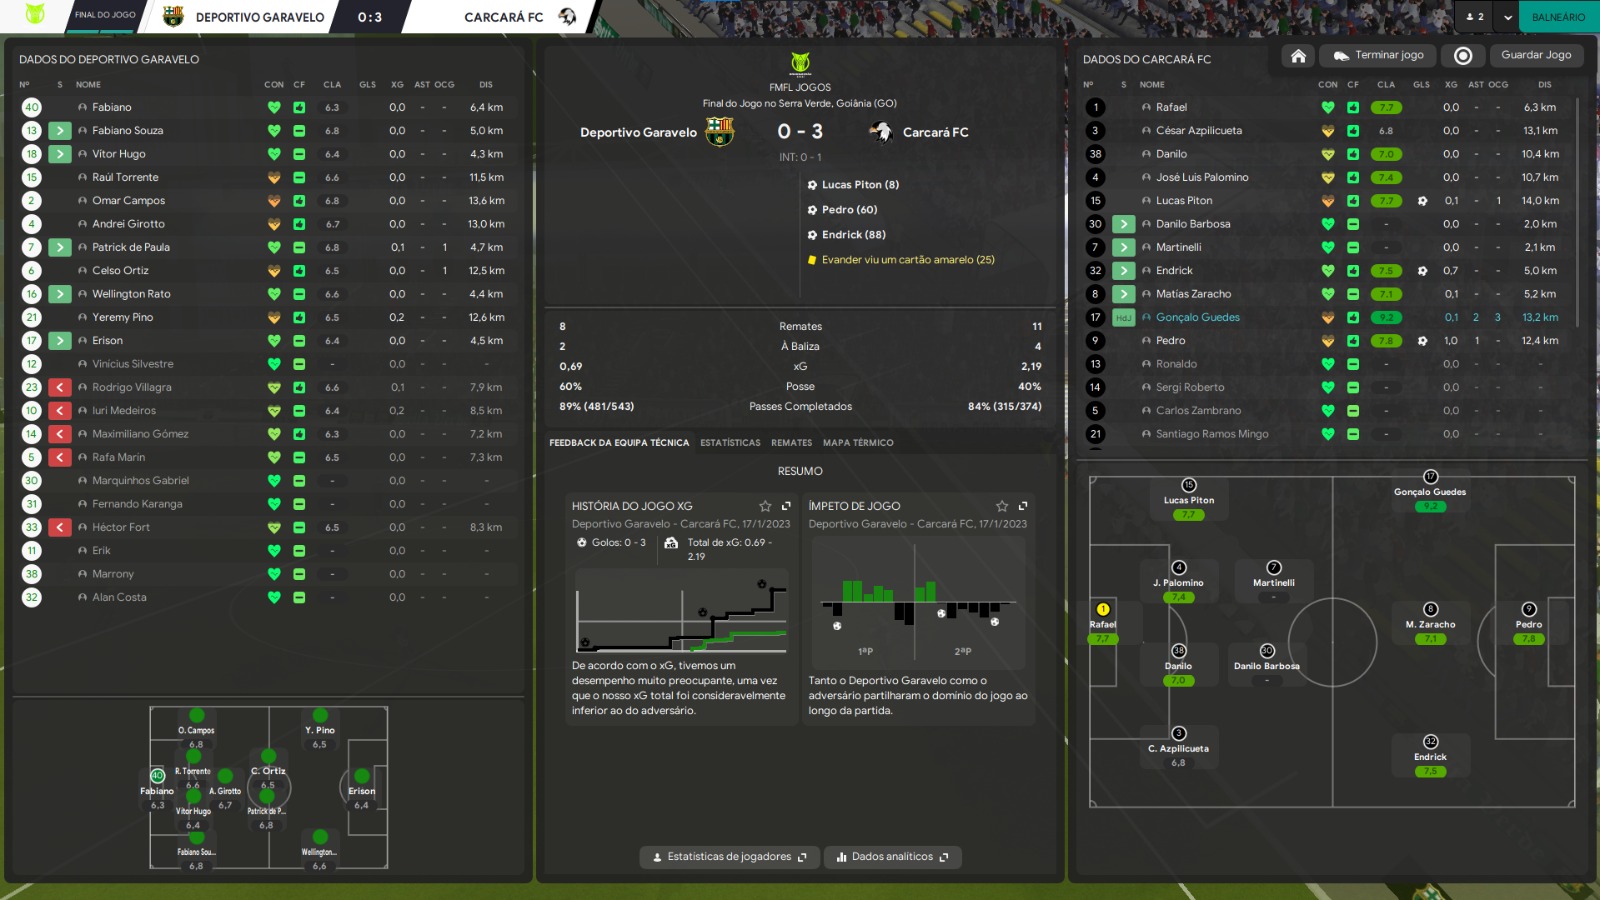The height and width of the screenshot is (900, 1600).
Task: Click the Guardar Jogo button
Action: click(1535, 56)
